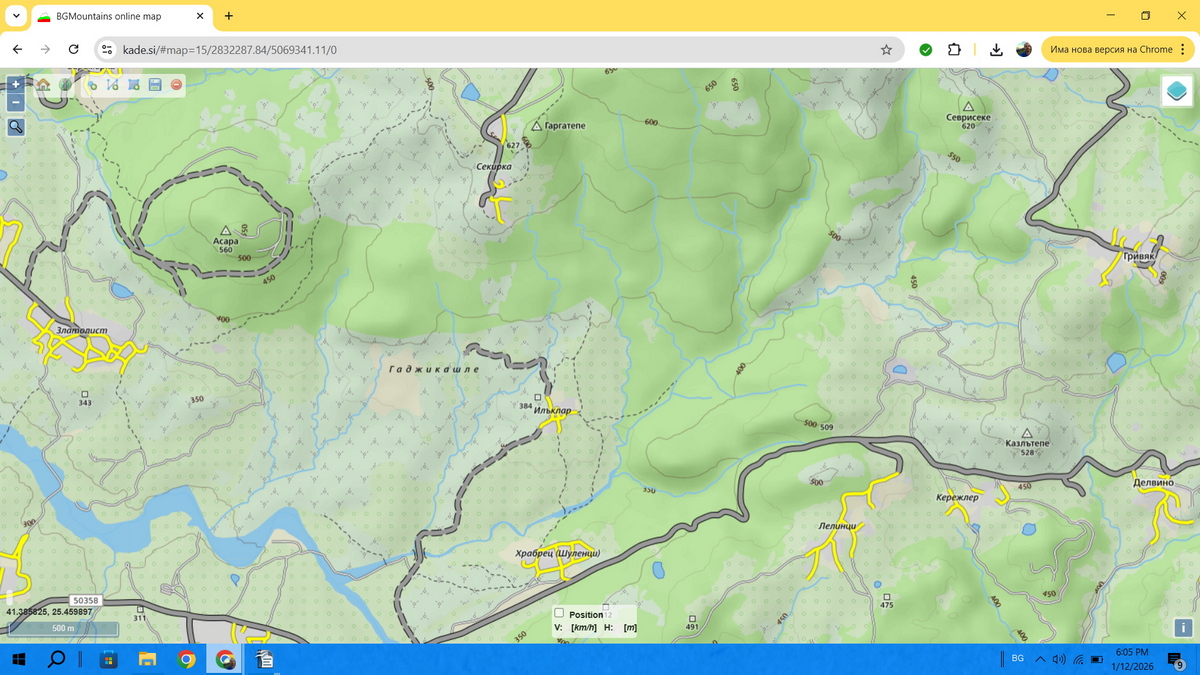Screen dimensions: 1200x675
Task: Open a new browser tab
Action: 229,16
